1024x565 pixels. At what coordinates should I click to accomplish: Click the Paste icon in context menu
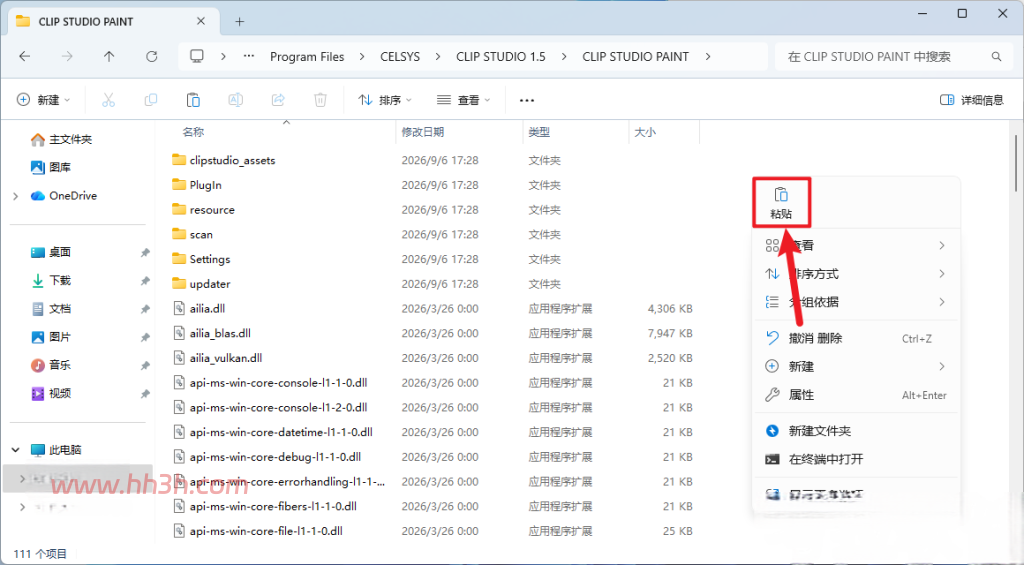(781, 195)
